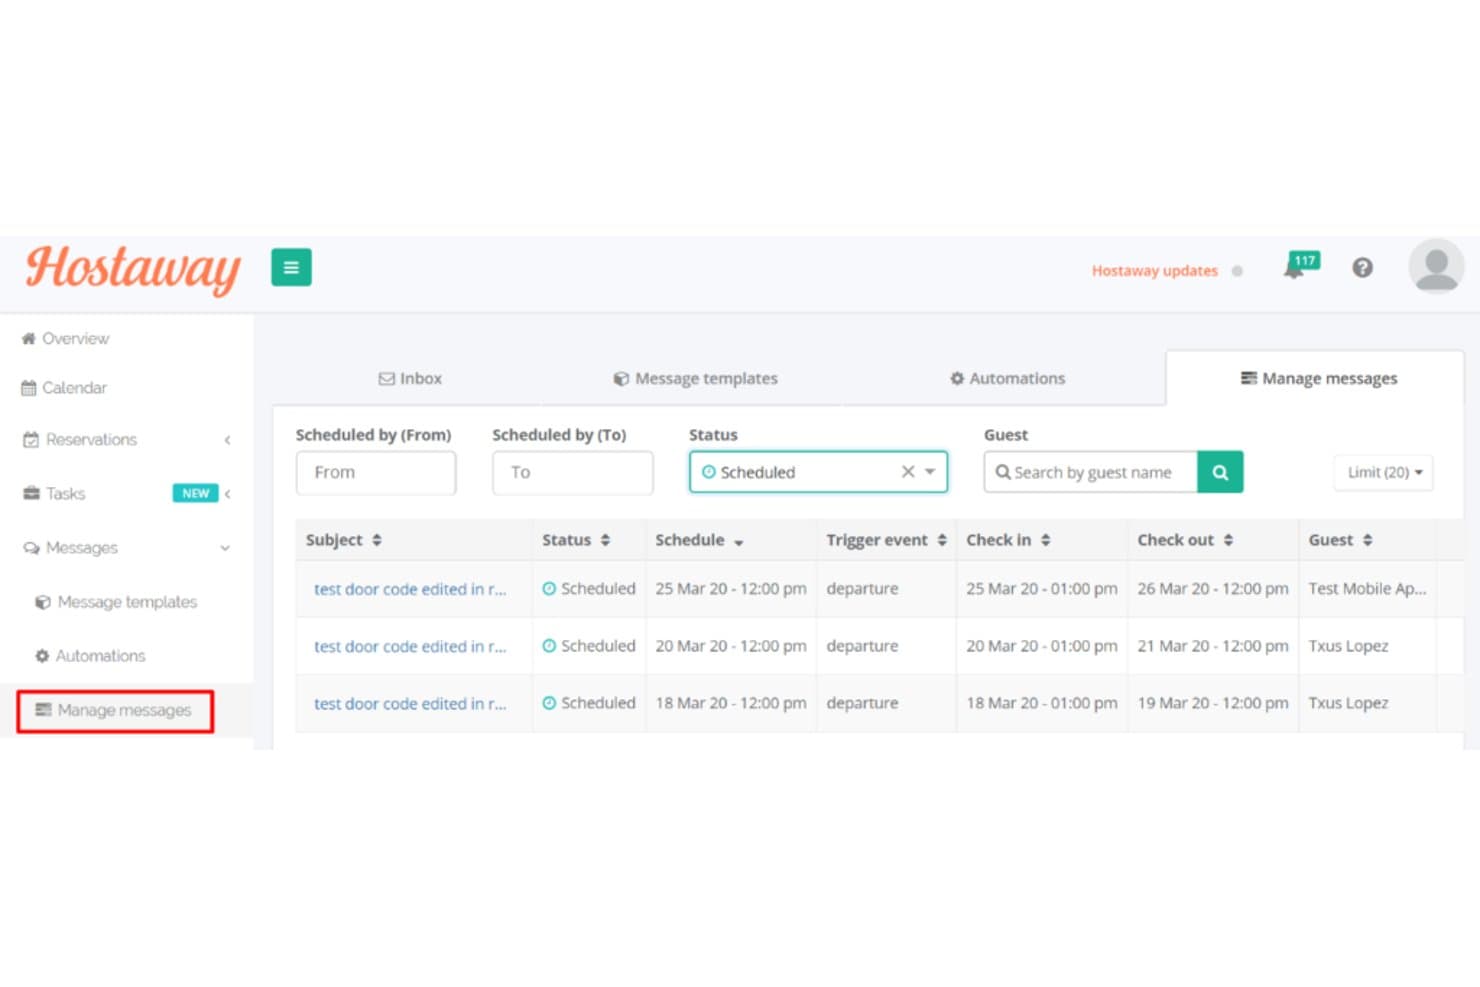The width and height of the screenshot is (1480, 987).
Task: Click the 26 Mar 20 - 12:00 pm check-out cell
Action: point(1212,589)
